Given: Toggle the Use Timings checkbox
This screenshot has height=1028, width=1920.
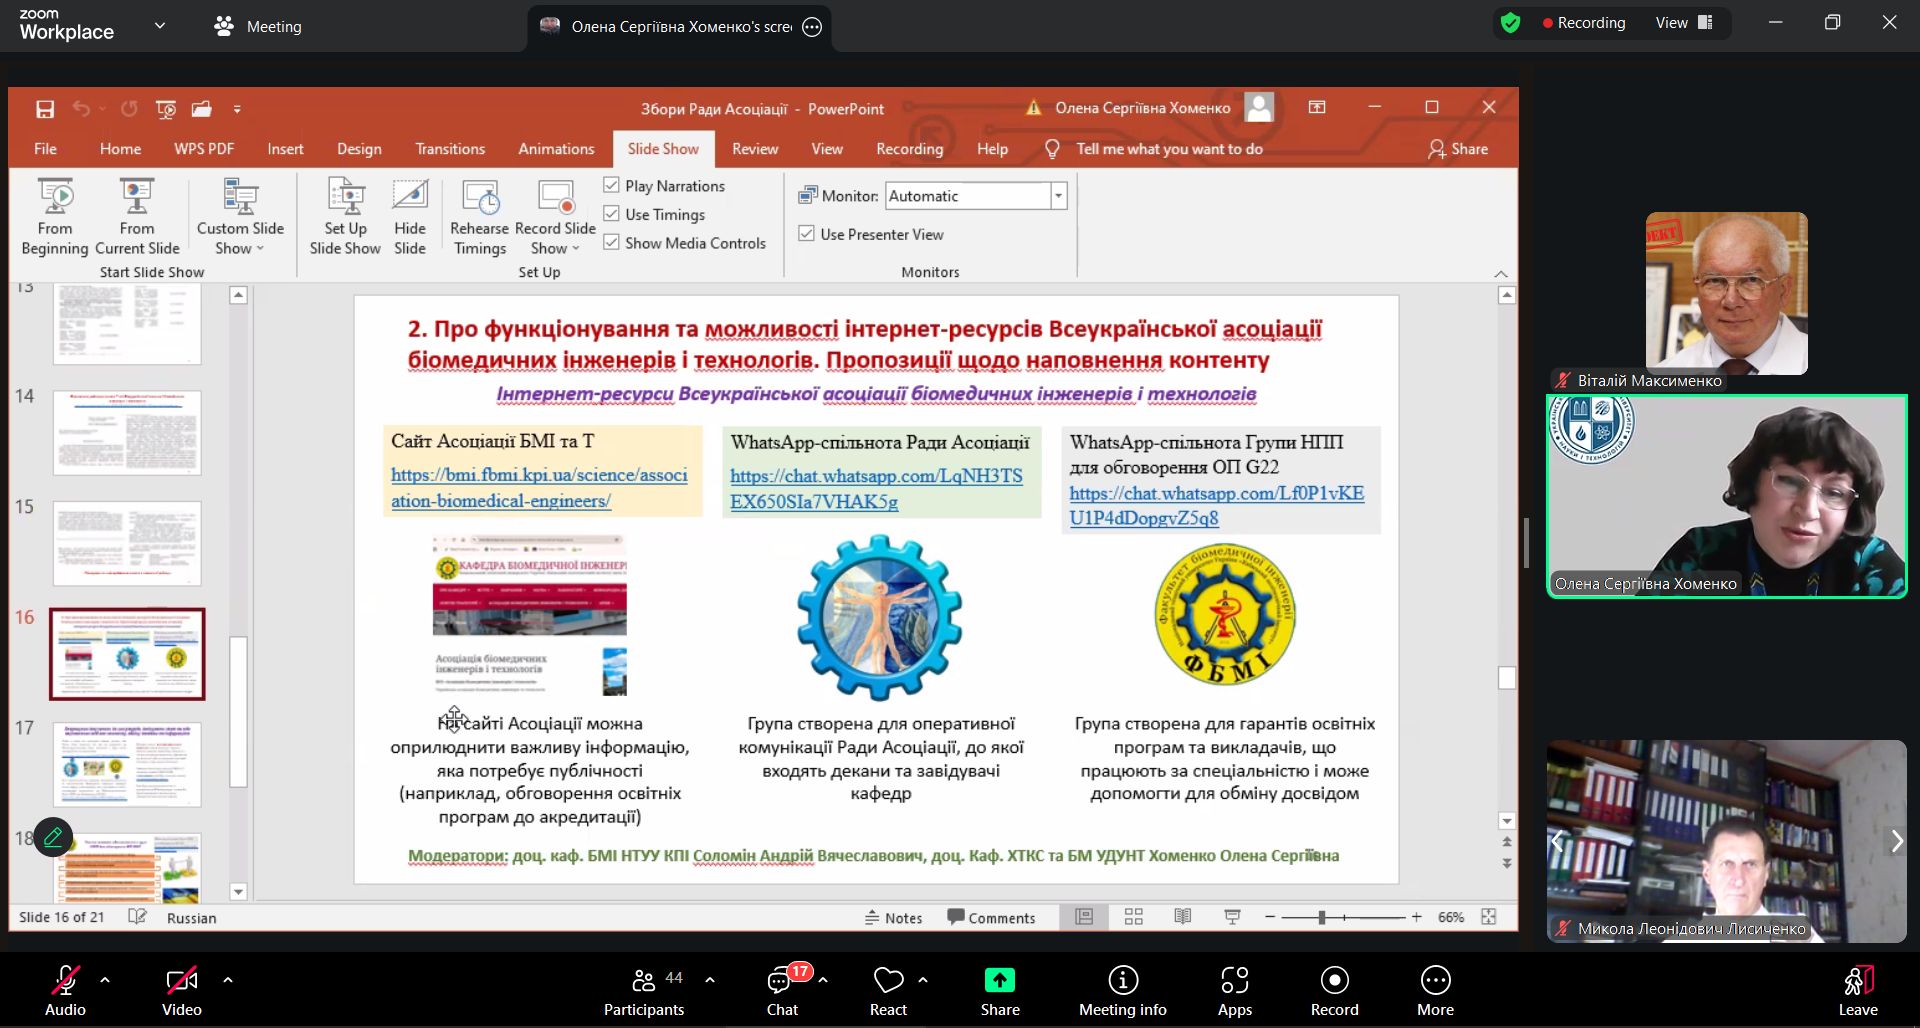Looking at the screenshot, I should pyautogui.click(x=612, y=214).
